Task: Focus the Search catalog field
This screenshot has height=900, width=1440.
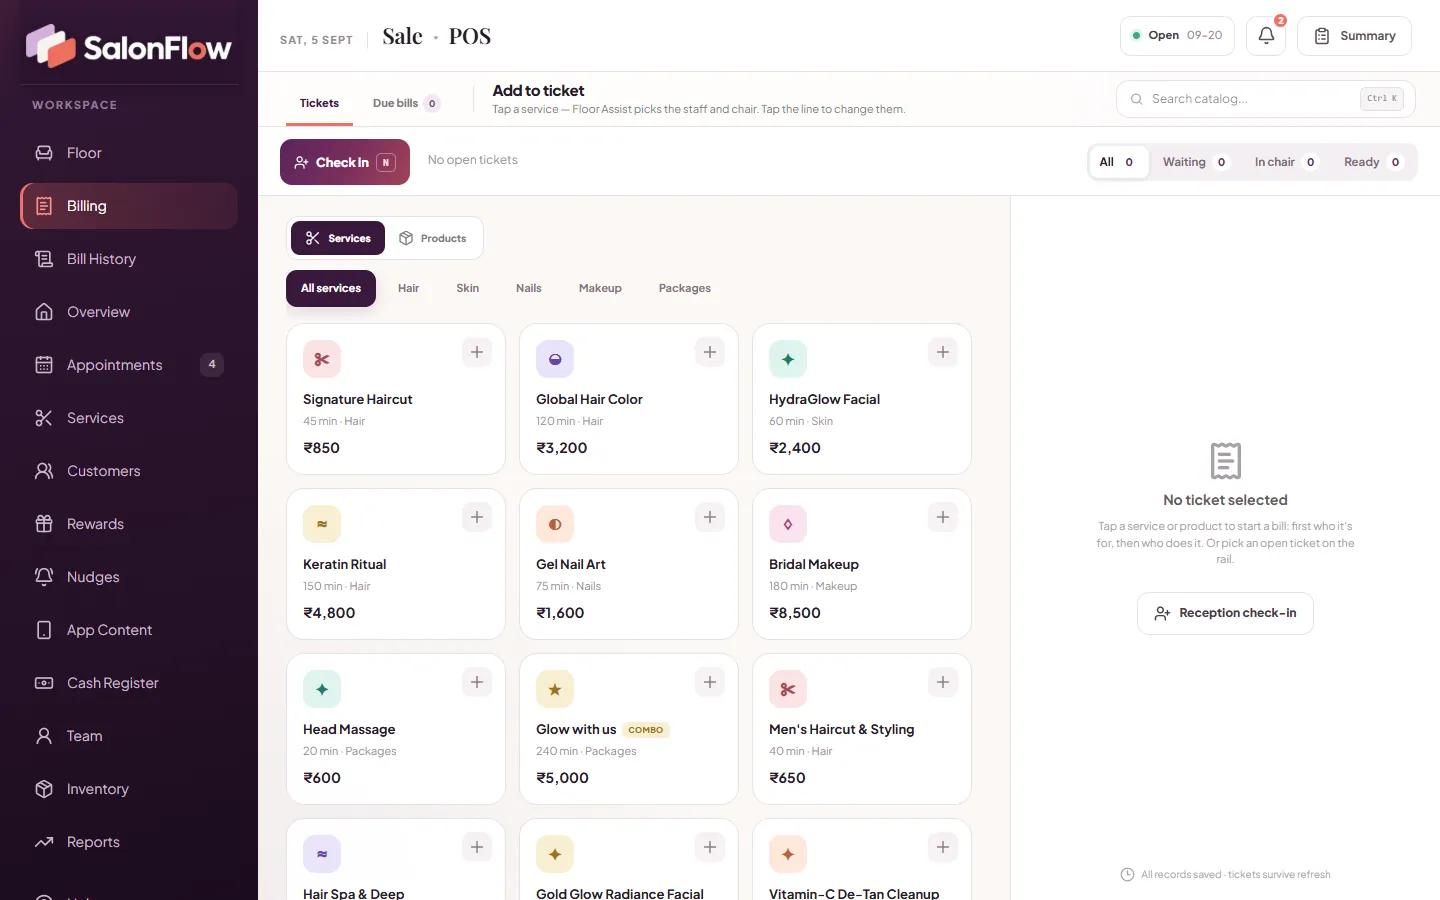Action: tap(1265, 99)
